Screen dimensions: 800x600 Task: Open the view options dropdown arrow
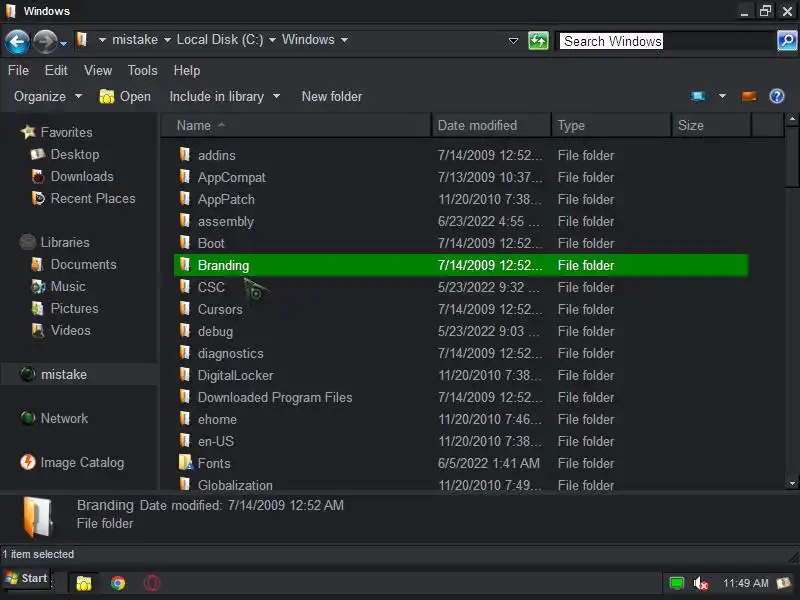722,96
